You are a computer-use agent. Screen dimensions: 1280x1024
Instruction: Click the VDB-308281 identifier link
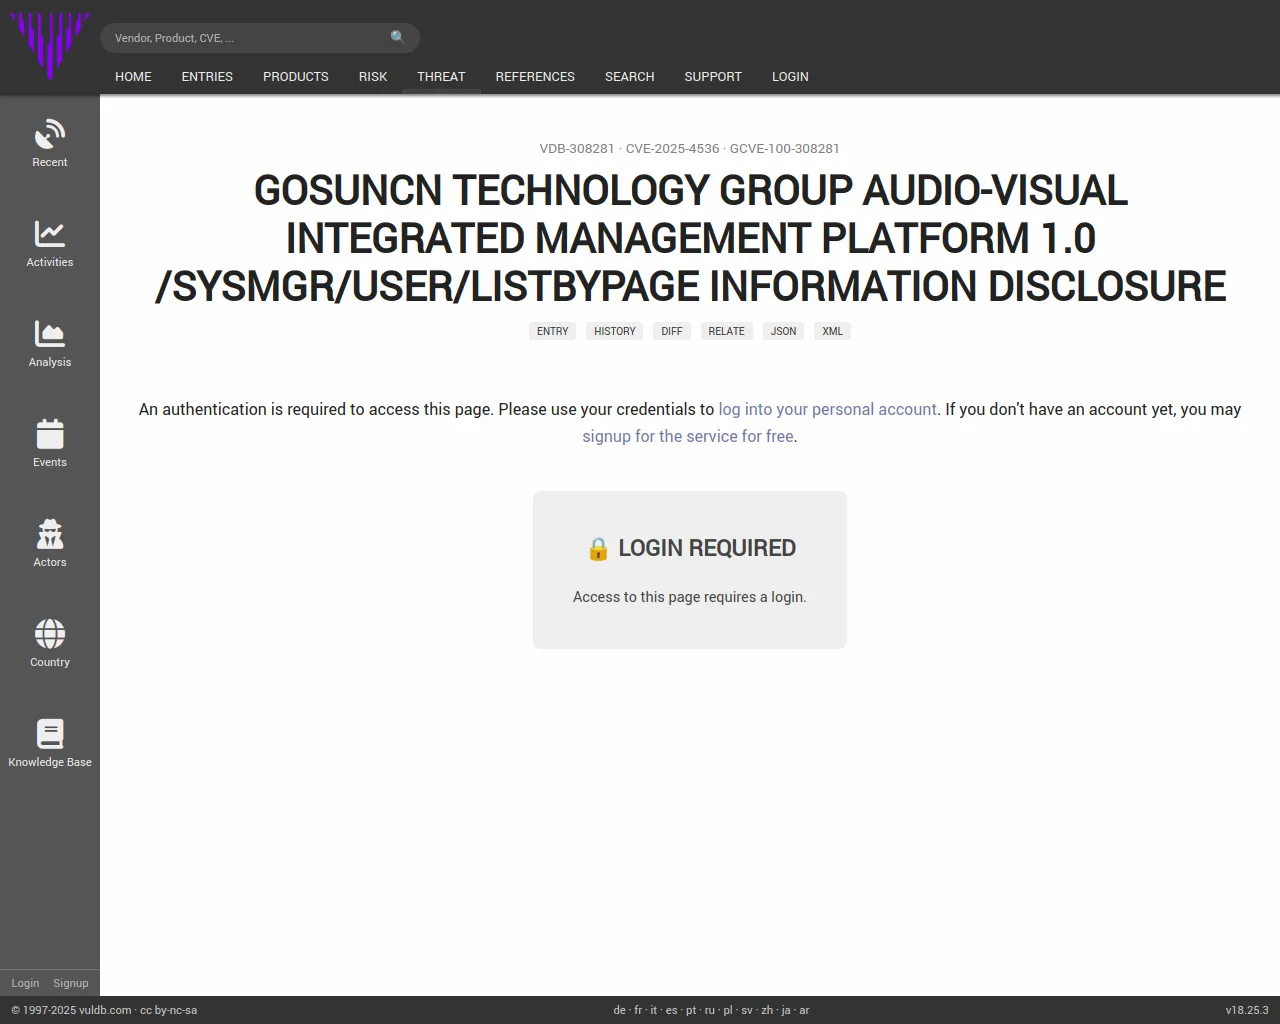pos(577,148)
